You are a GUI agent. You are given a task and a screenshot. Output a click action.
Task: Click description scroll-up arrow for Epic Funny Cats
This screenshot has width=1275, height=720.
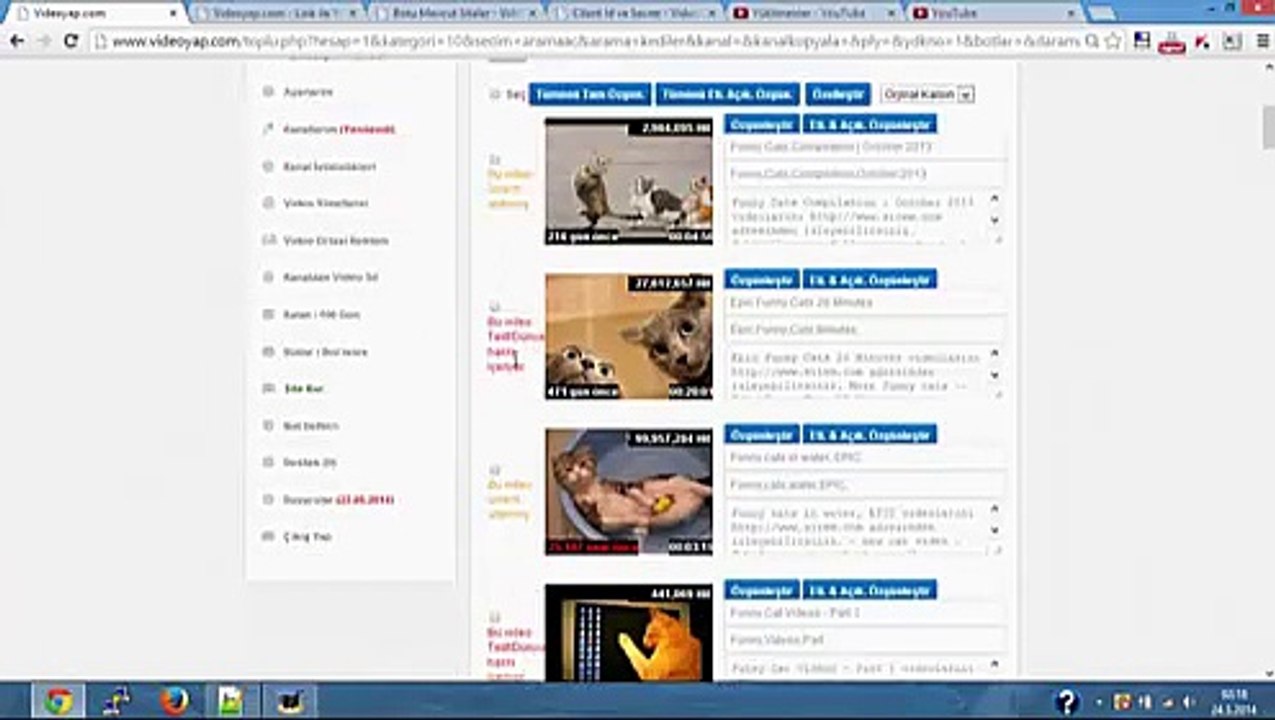[995, 354]
